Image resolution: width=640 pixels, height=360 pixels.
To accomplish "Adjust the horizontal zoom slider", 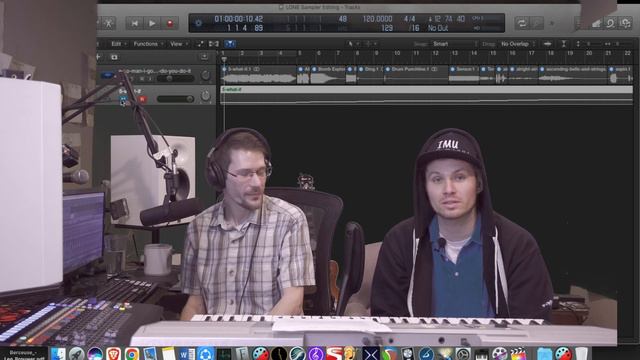I will [618, 44].
